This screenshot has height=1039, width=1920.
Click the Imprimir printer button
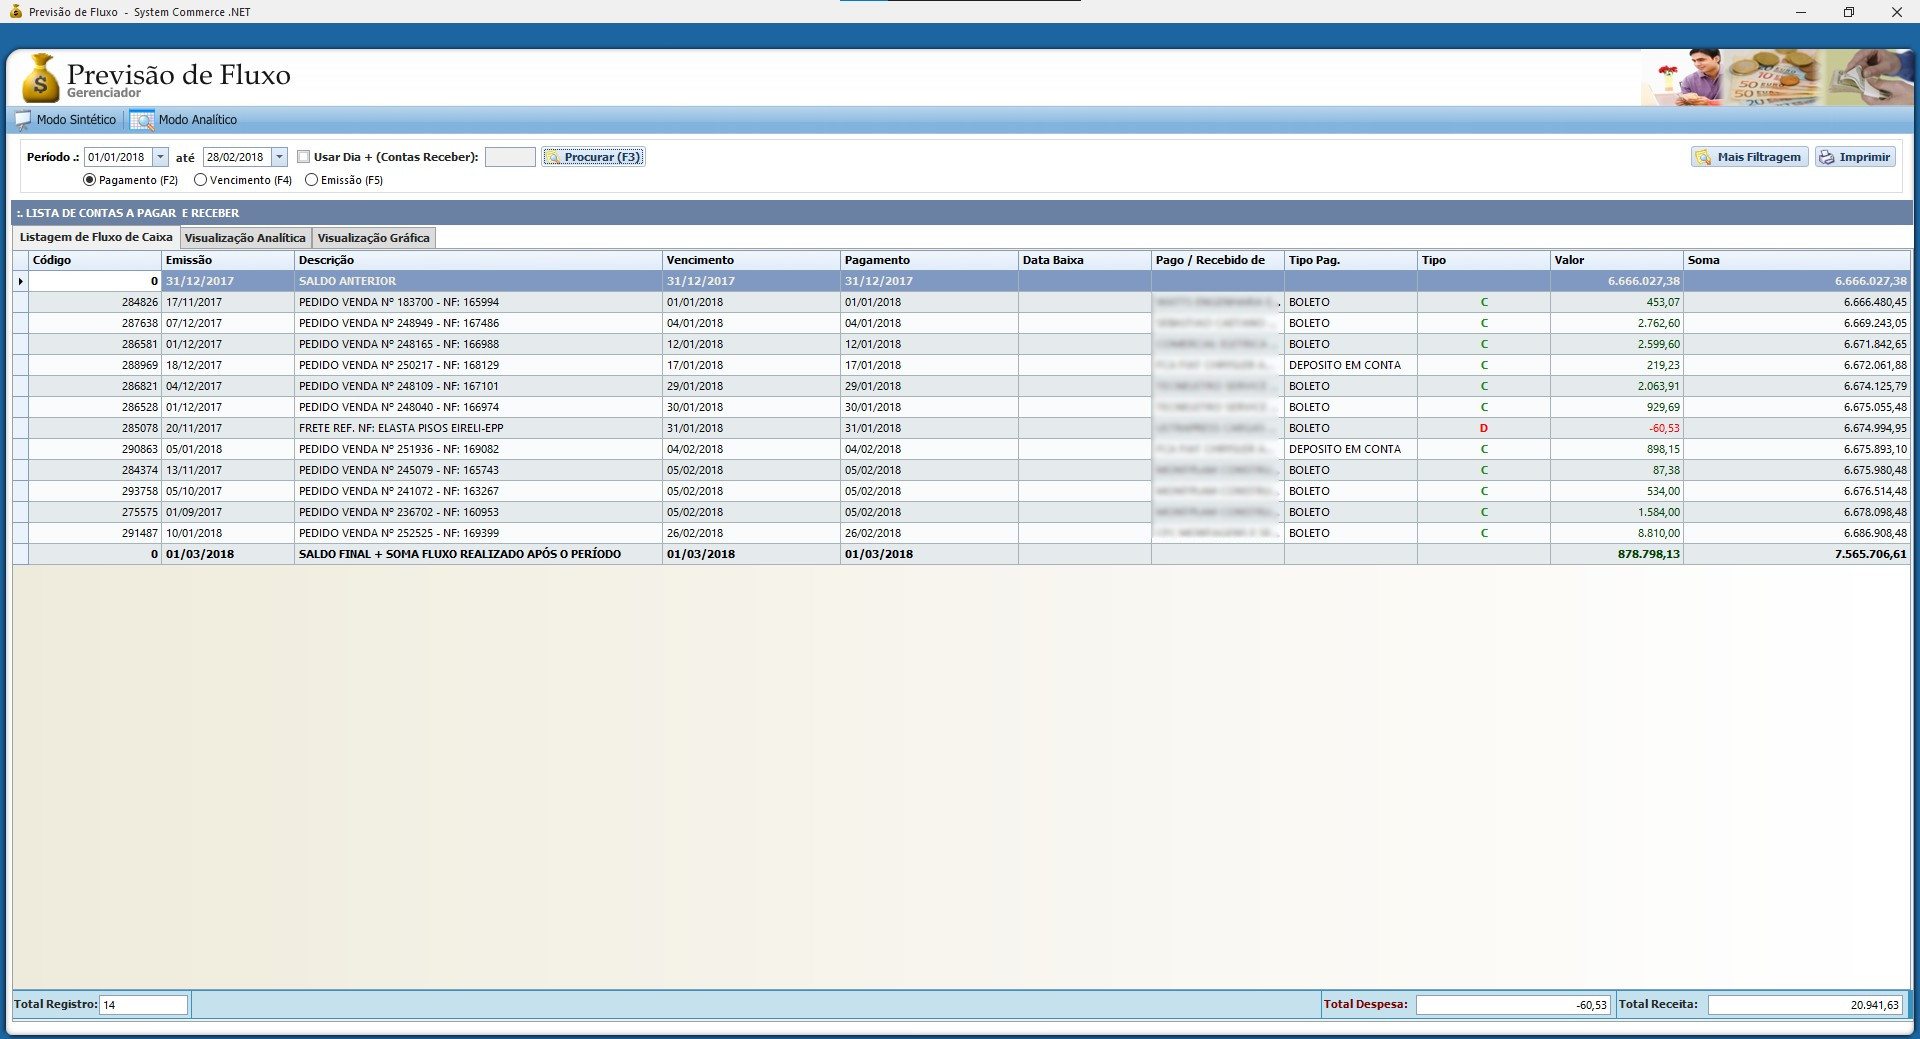click(x=1855, y=157)
